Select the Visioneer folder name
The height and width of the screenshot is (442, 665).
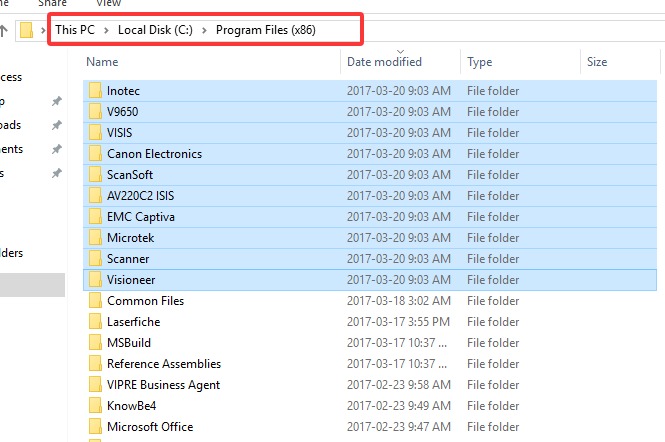[131, 280]
